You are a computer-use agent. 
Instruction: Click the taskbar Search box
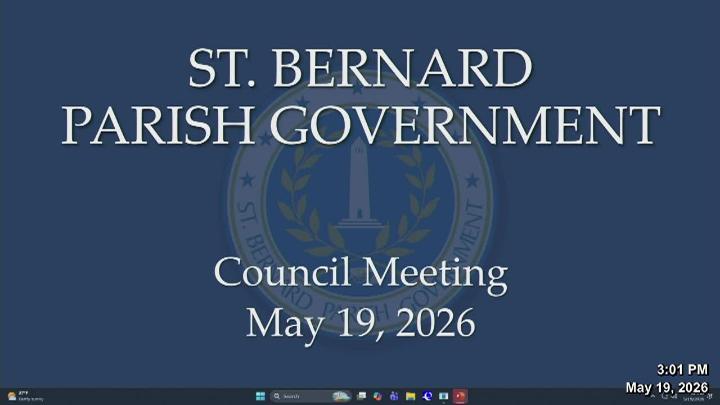[x=311, y=396]
